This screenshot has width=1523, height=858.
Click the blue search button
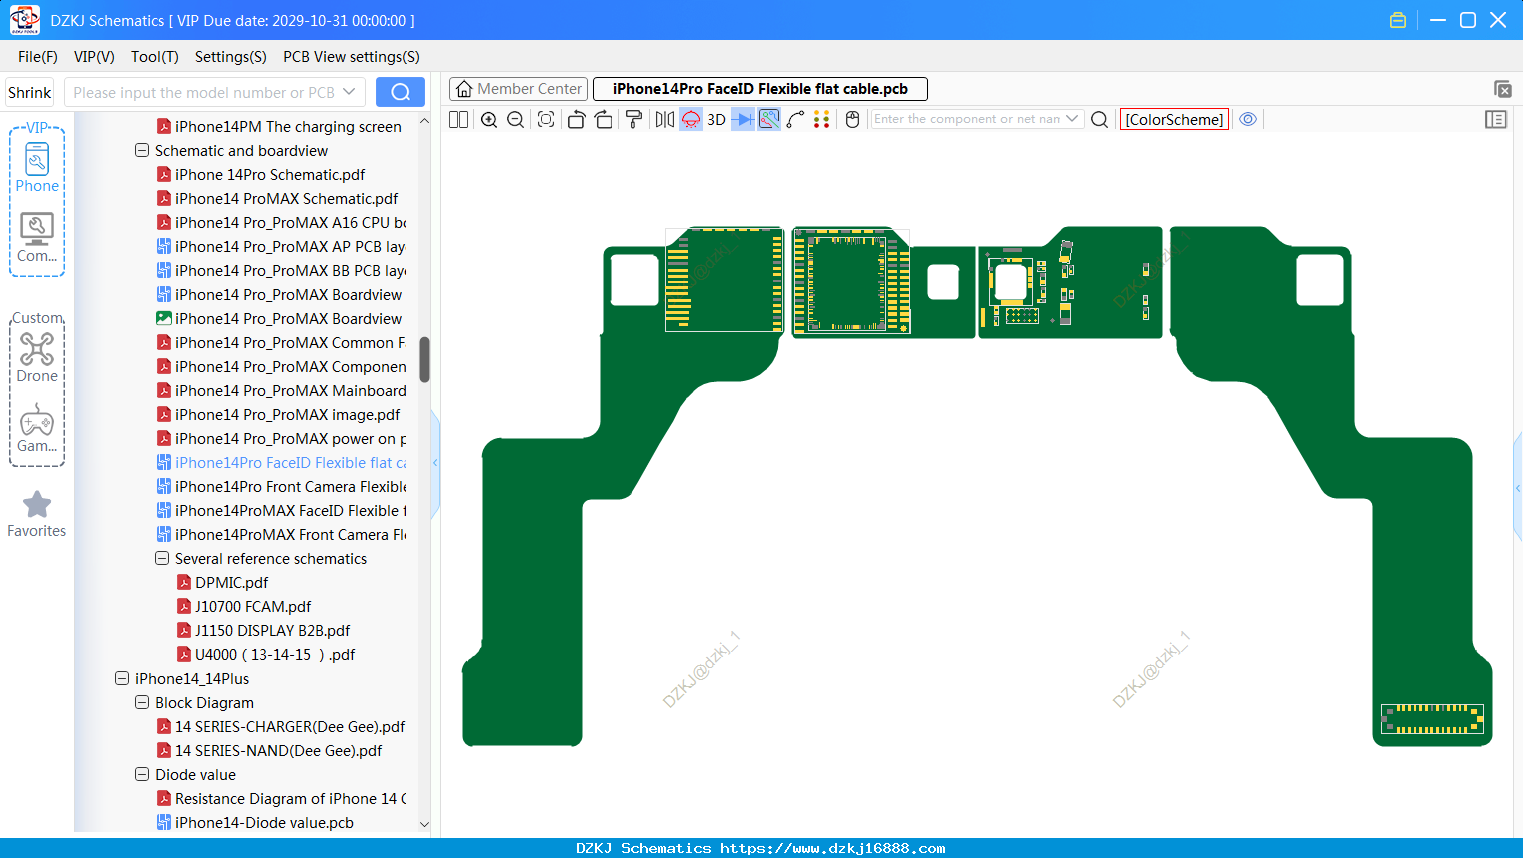point(400,92)
